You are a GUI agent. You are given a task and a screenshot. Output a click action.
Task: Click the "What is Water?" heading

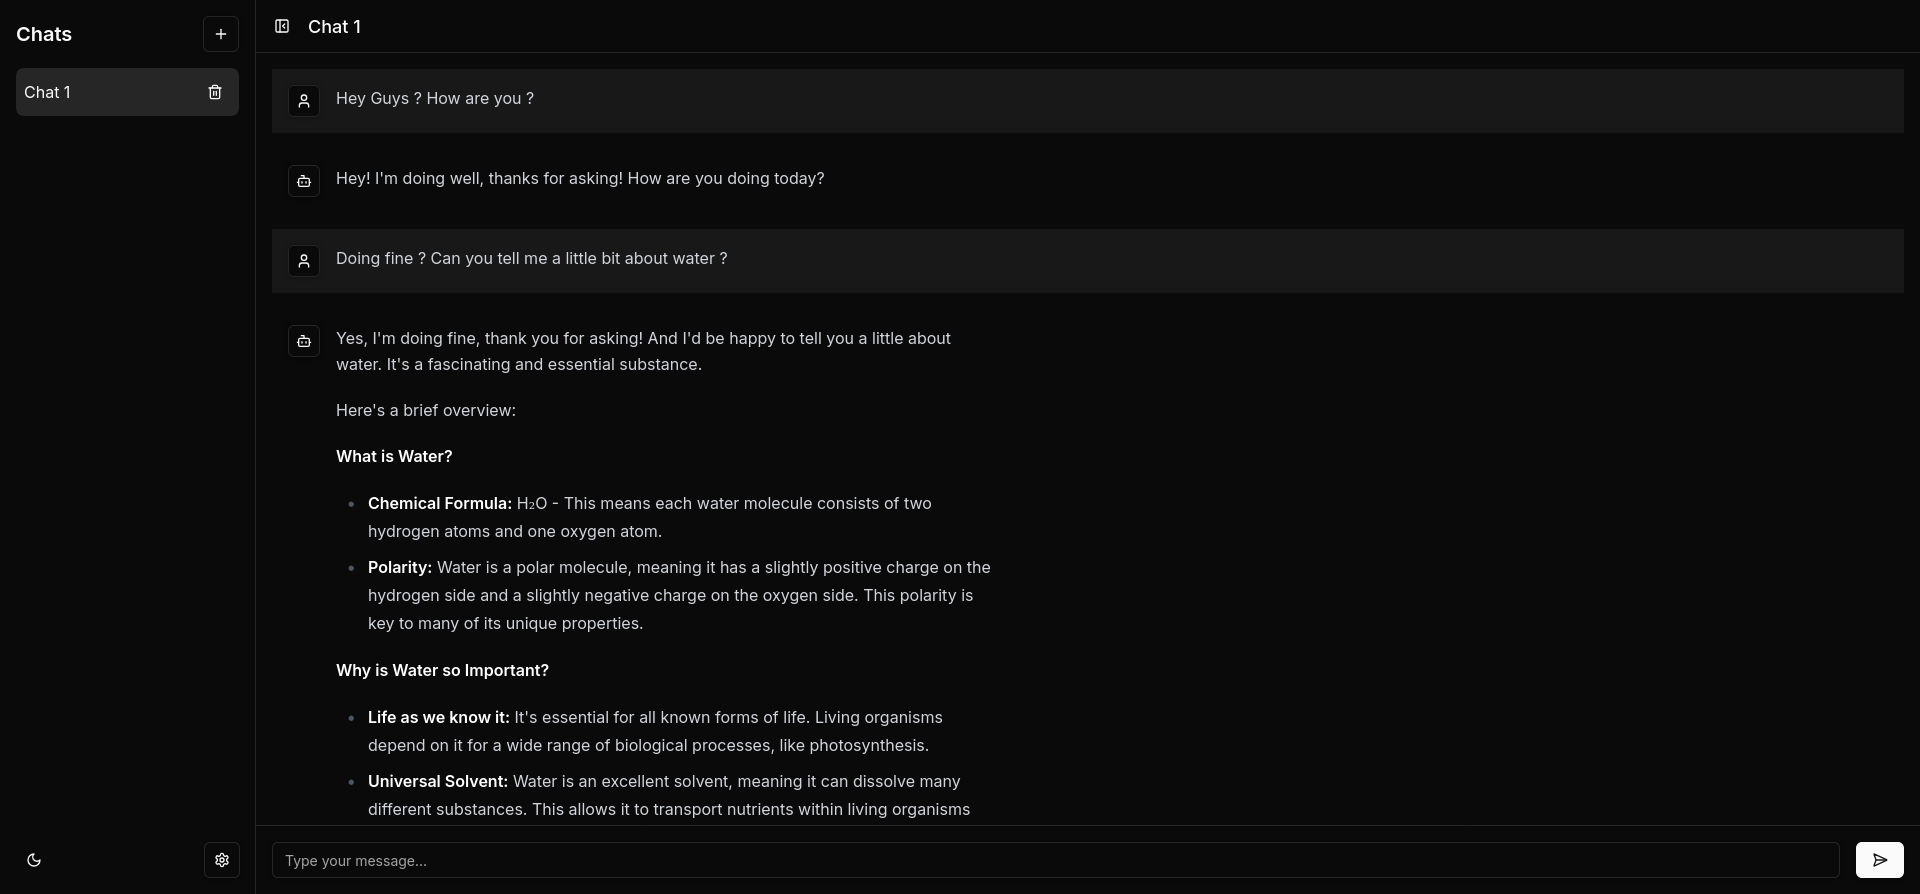click(x=394, y=457)
